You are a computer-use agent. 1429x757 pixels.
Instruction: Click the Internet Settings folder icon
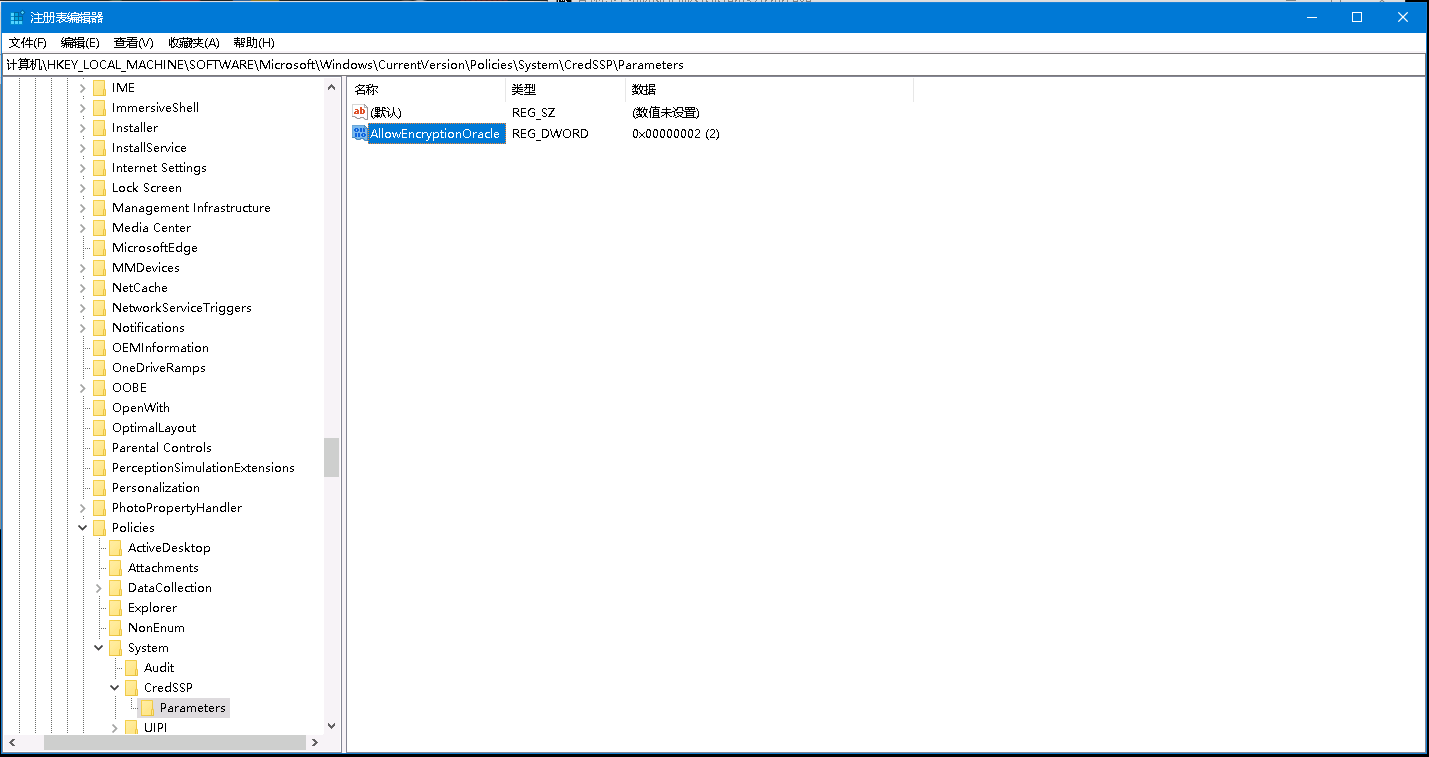[x=99, y=168]
